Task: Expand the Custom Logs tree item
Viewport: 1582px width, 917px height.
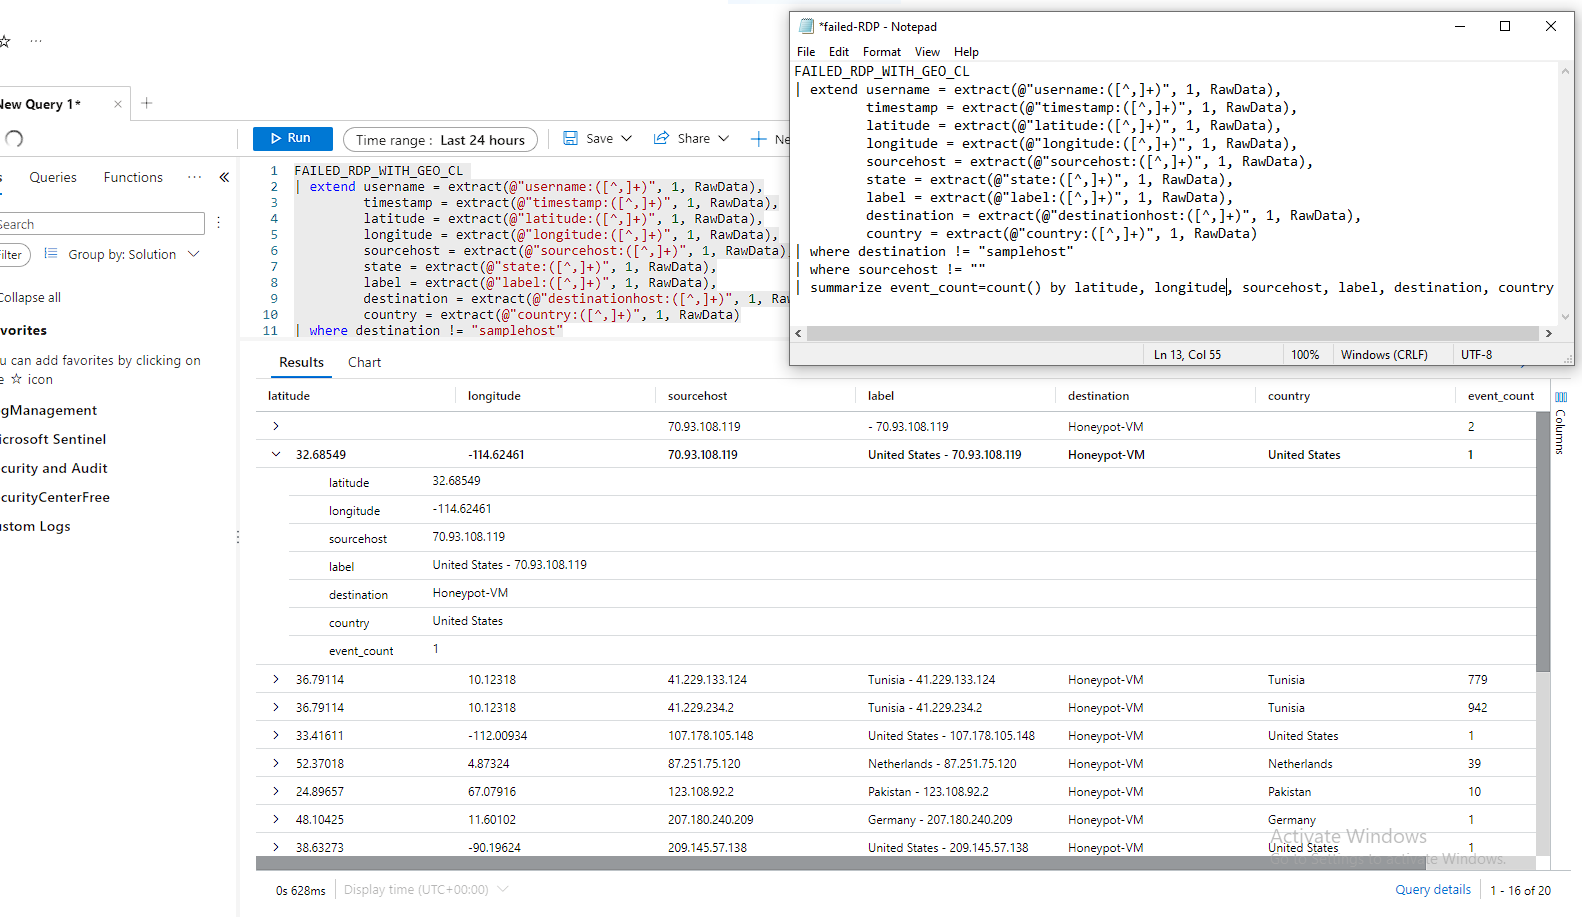Action: coord(36,526)
